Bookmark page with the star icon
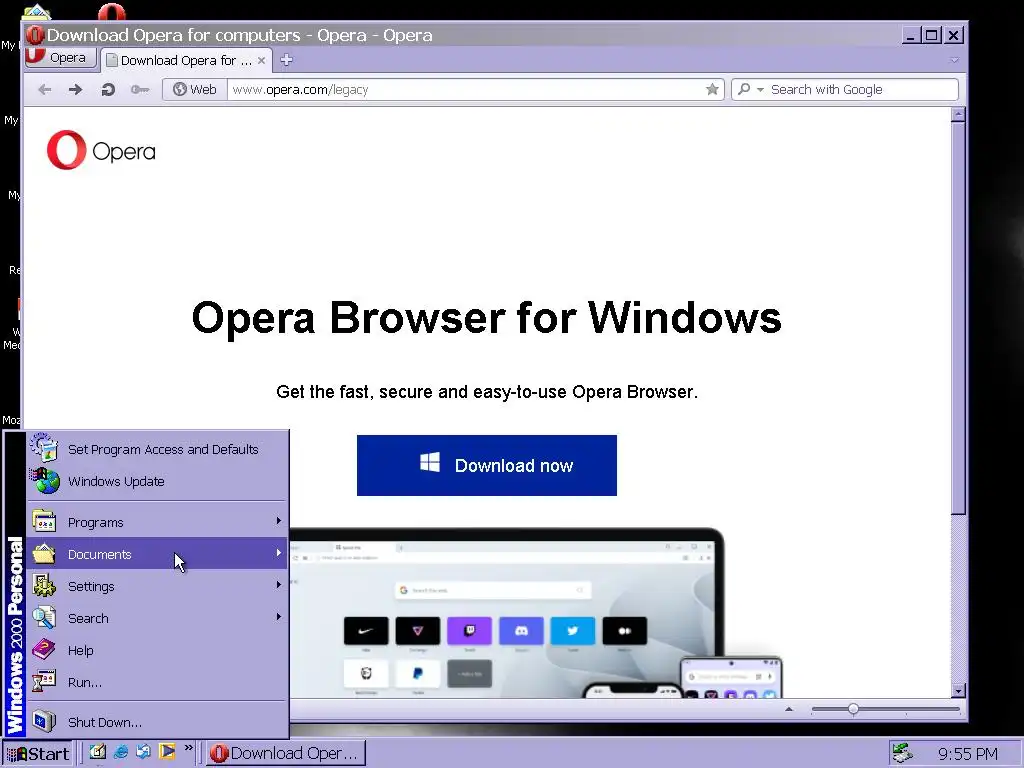1024x768 pixels. 712,89
